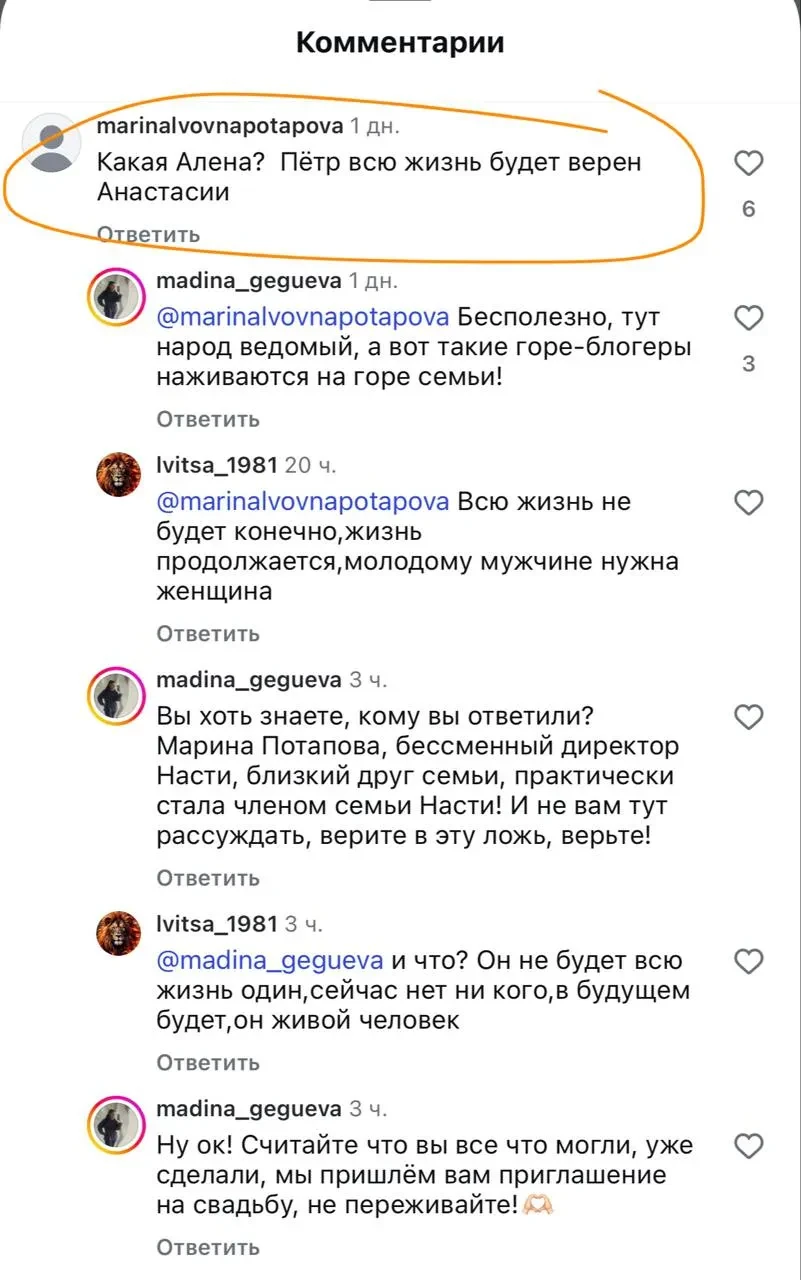Like lvitsa_1981's reply starting with 'и что?'
Screen dimensions: 801x1280
[747, 962]
